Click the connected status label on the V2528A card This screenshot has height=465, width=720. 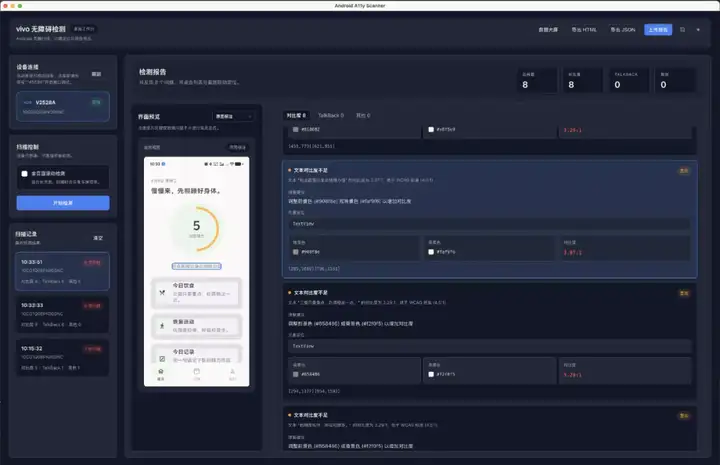click(96, 102)
